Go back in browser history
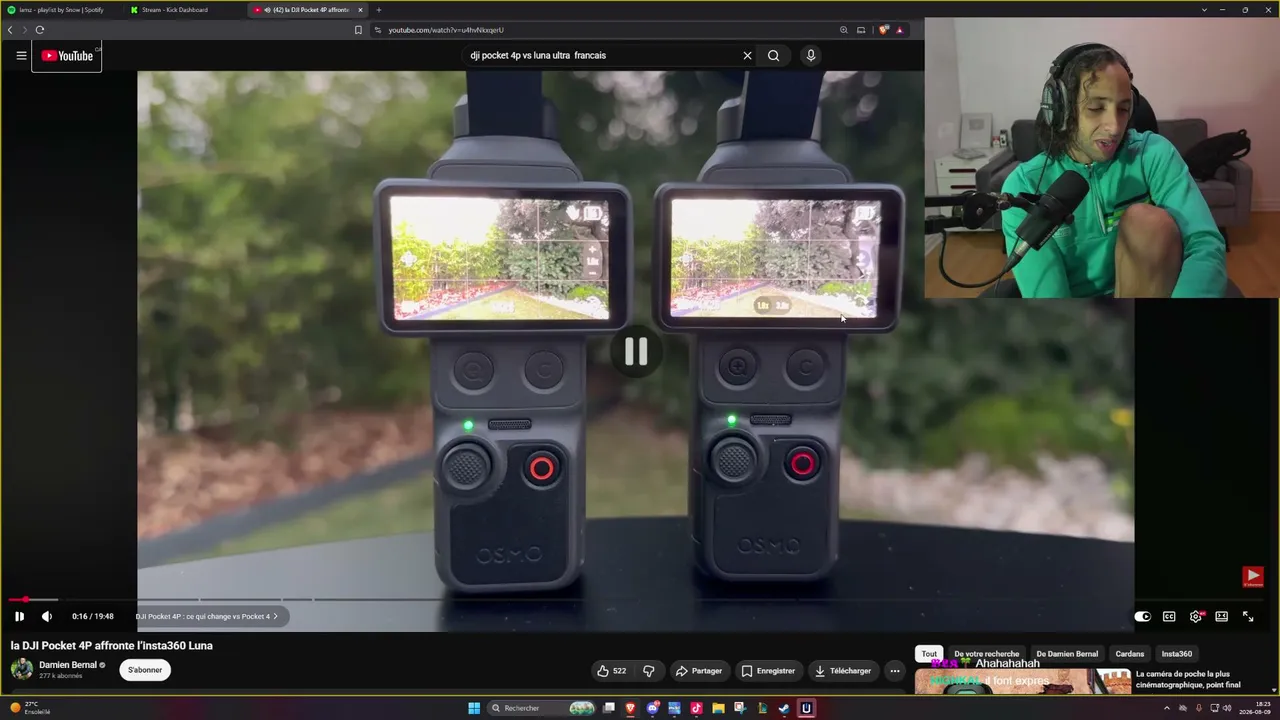The image size is (1280, 720). point(10,30)
